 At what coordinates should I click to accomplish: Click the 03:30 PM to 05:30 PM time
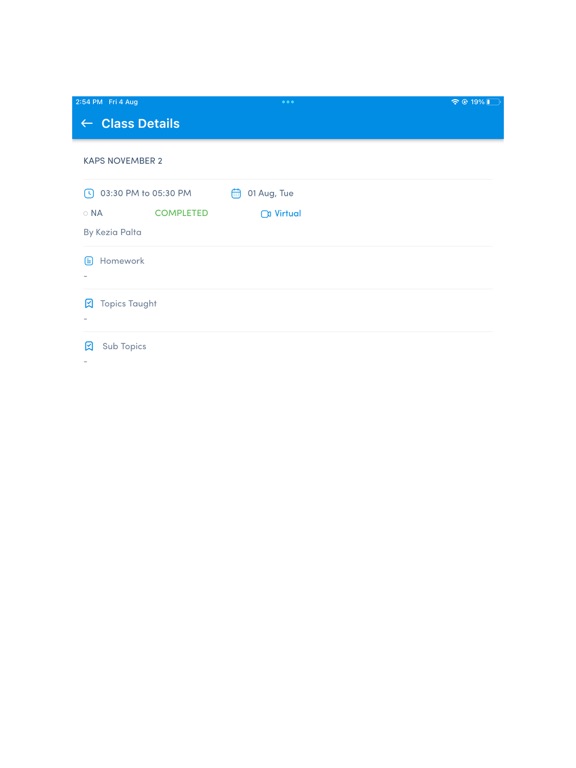(x=146, y=193)
